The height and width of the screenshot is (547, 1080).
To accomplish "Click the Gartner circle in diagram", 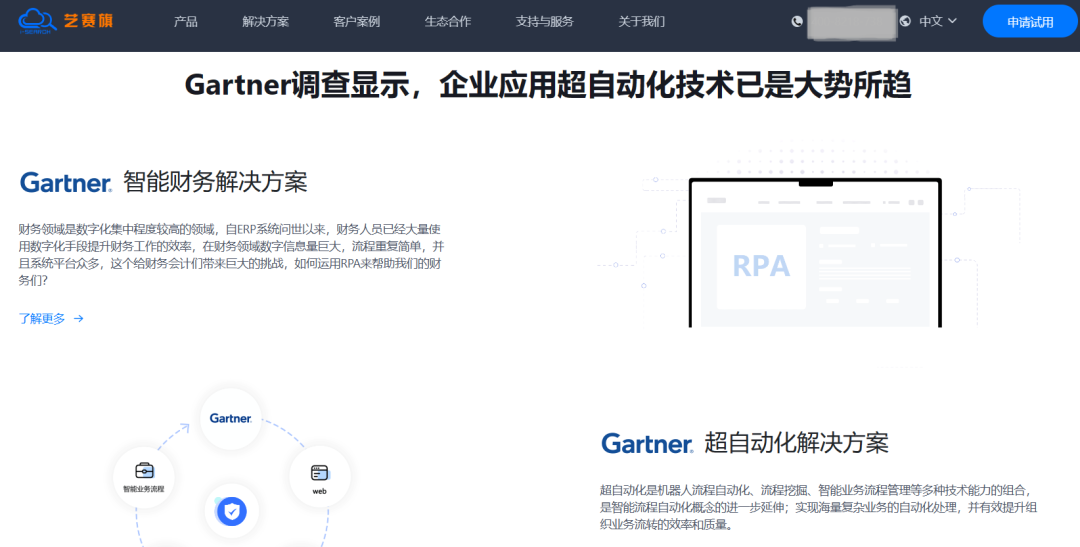I will point(231,418).
